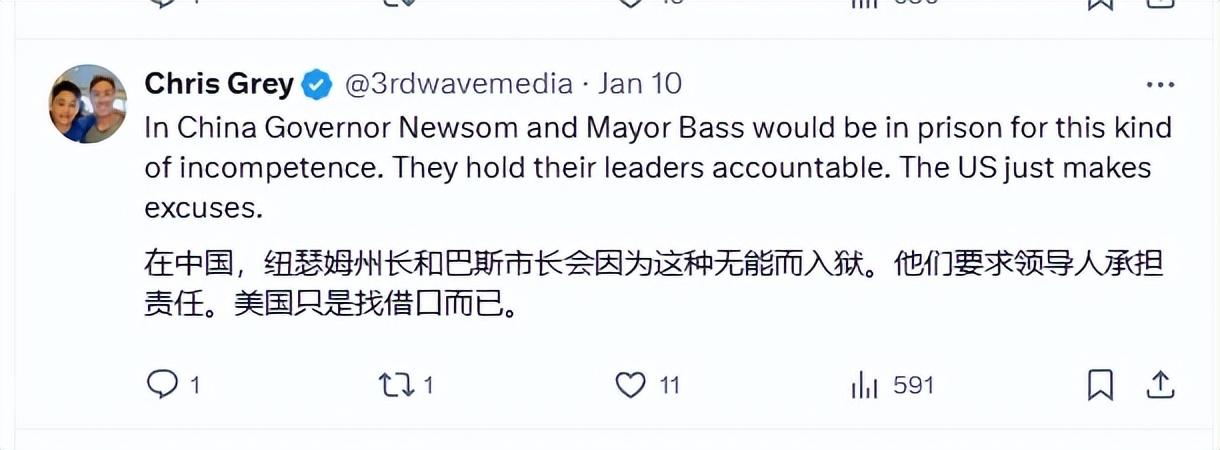The height and width of the screenshot is (450, 1220).
Task: Open the reply speech-bubble icon
Action: [161, 384]
